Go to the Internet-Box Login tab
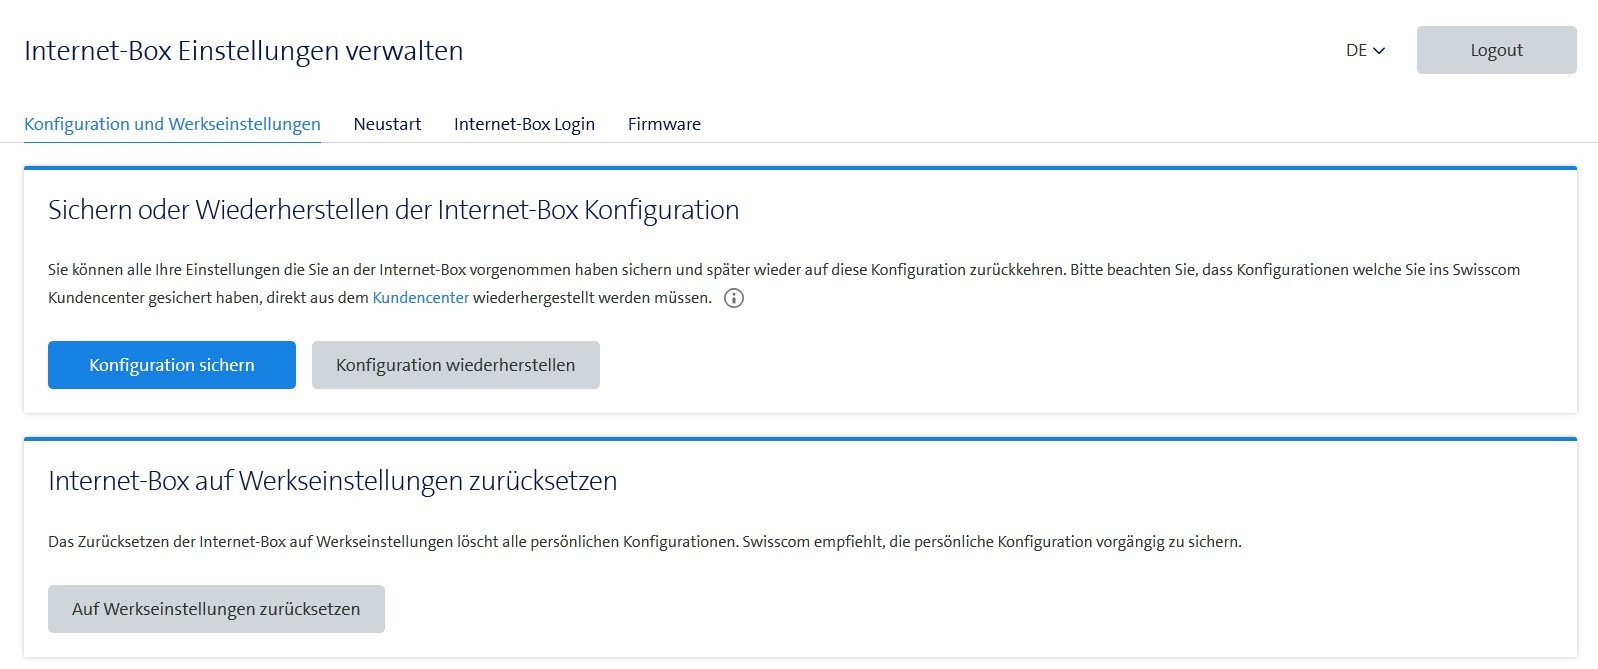Image resolution: width=1598 pixels, height=669 pixels. [x=524, y=124]
